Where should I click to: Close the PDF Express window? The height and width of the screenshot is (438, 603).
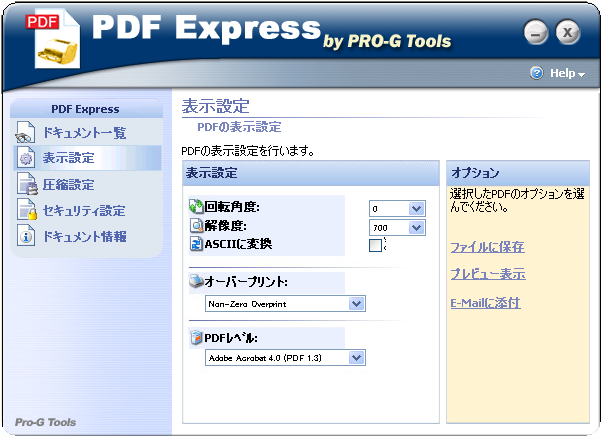(567, 32)
